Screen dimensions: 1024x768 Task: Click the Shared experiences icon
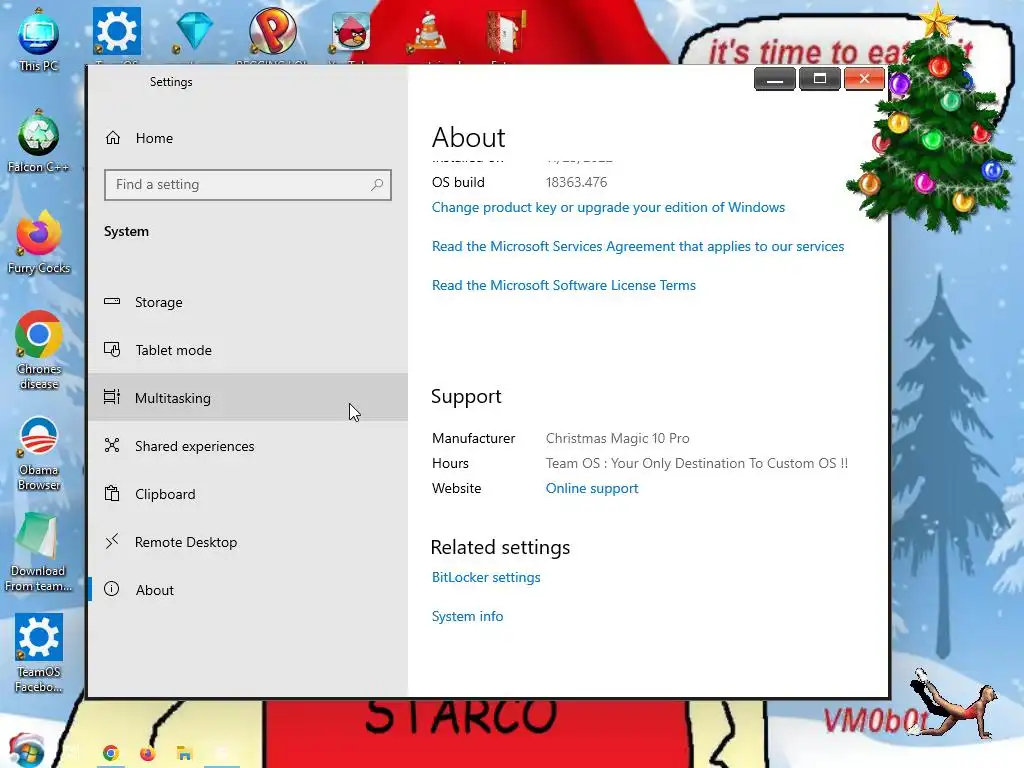point(112,445)
